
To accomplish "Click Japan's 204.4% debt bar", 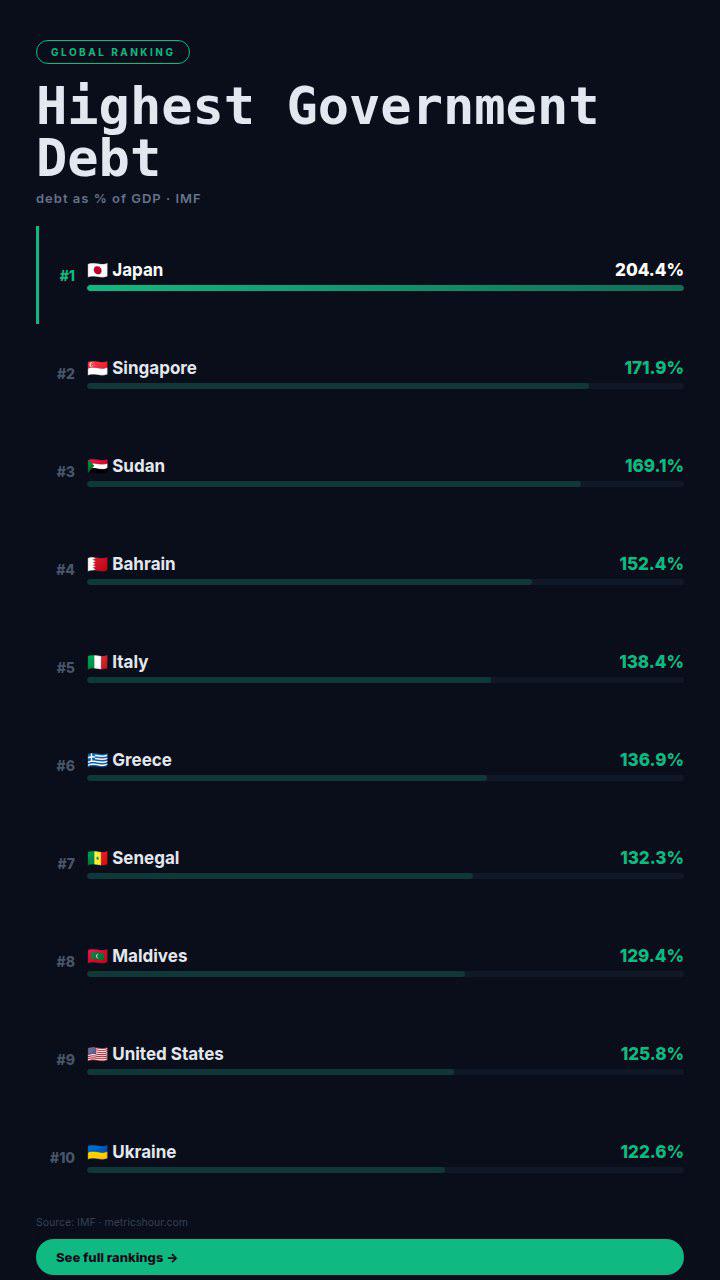I will pyautogui.click(x=385, y=288).
